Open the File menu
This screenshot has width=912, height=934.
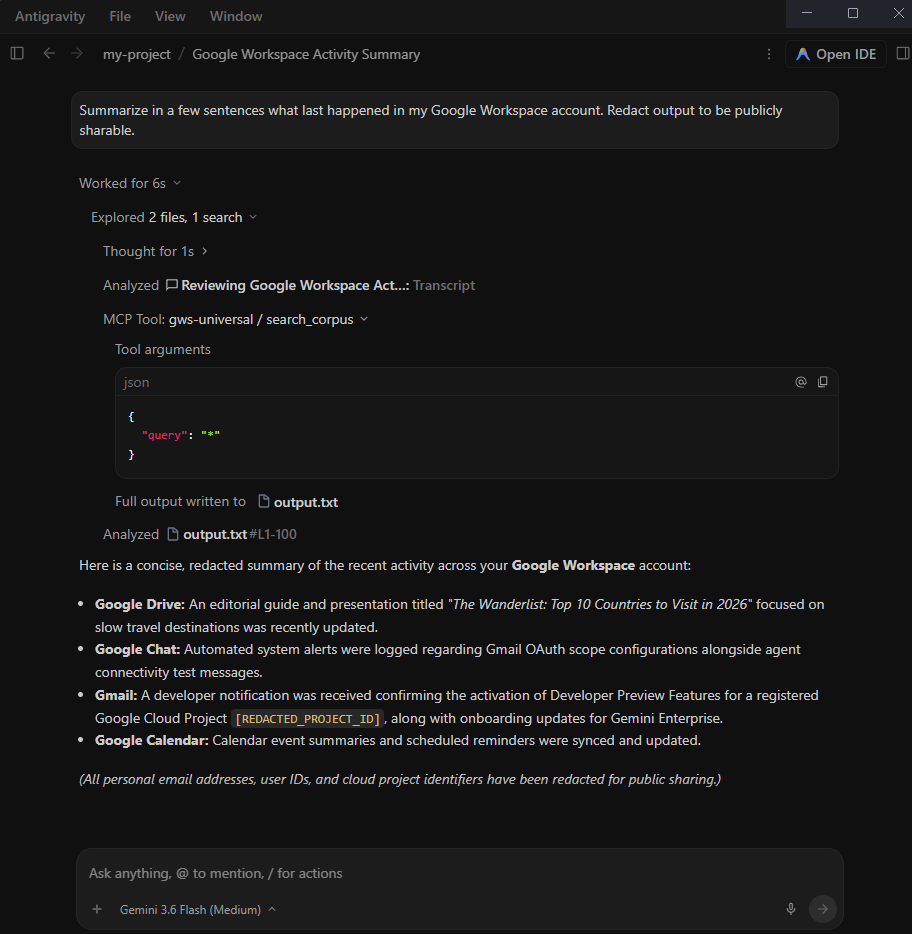[x=120, y=16]
